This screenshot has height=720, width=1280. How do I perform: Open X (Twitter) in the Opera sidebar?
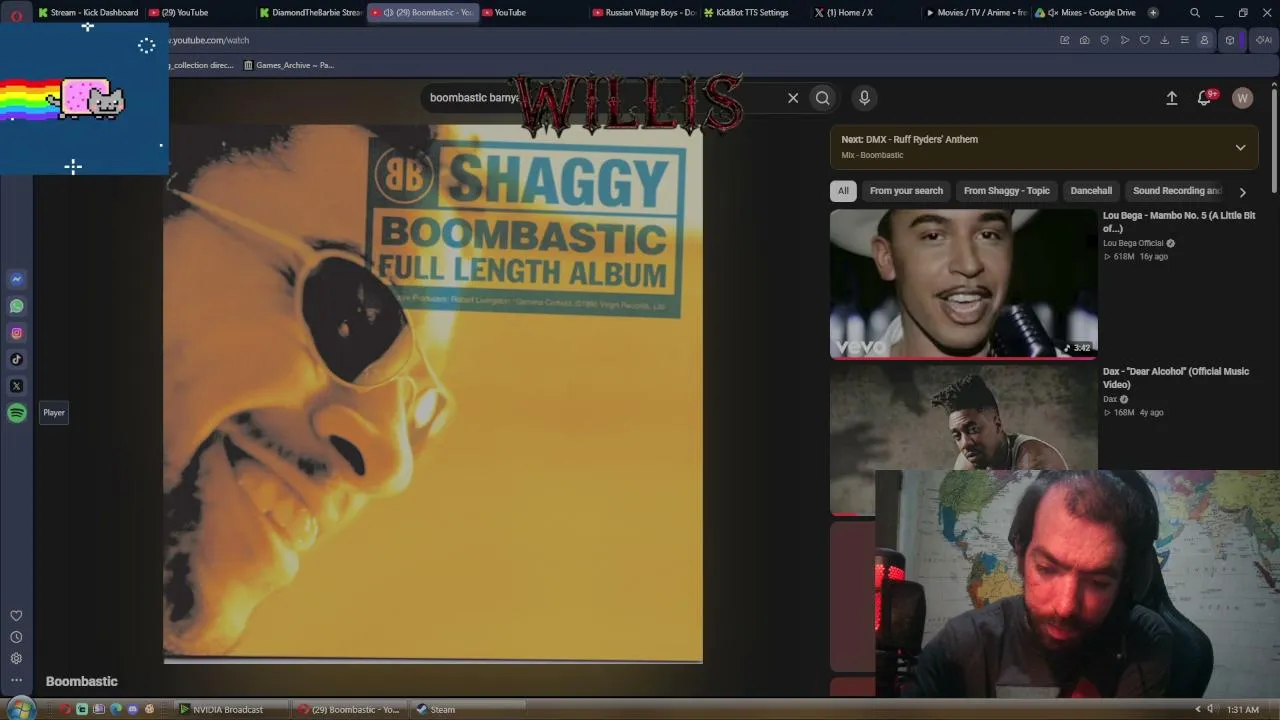click(x=16, y=386)
